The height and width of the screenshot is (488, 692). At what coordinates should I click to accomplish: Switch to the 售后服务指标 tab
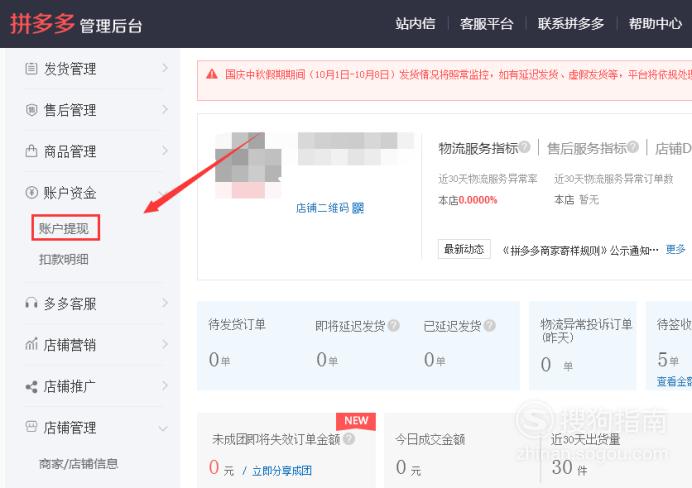click(x=587, y=149)
